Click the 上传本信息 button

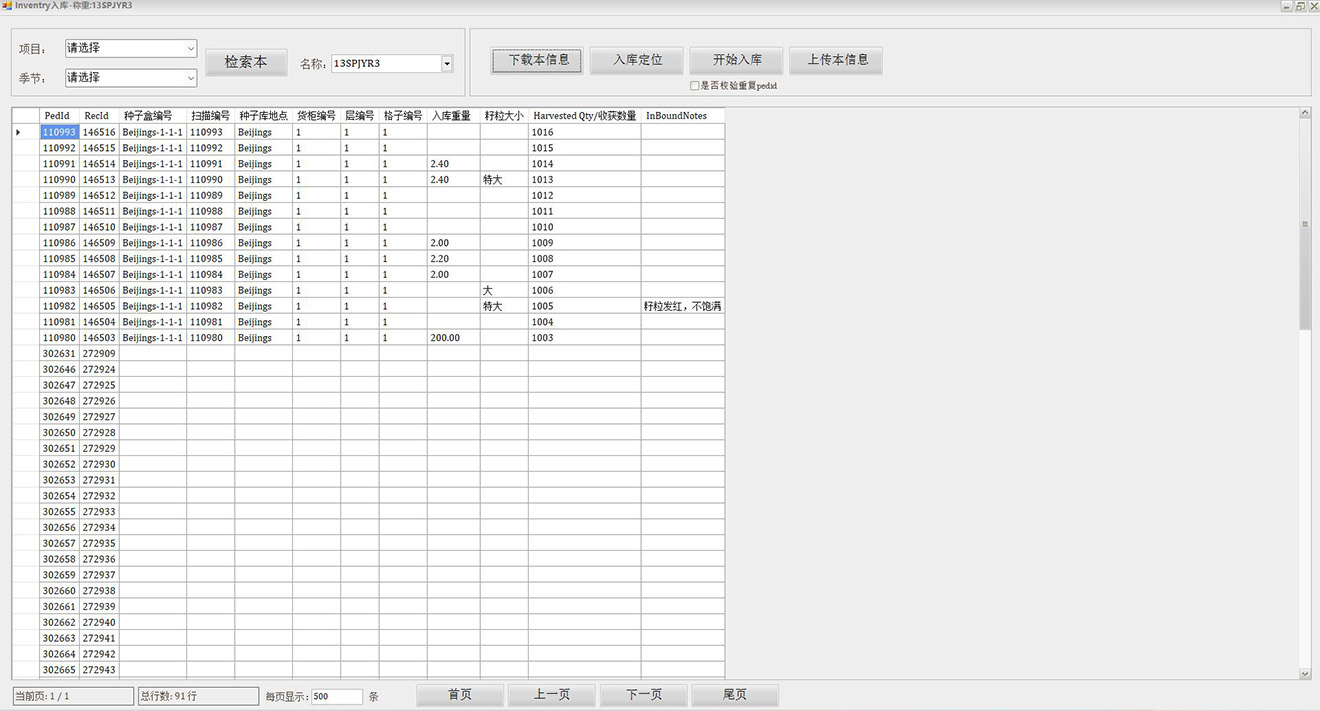click(x=836, y=59)
